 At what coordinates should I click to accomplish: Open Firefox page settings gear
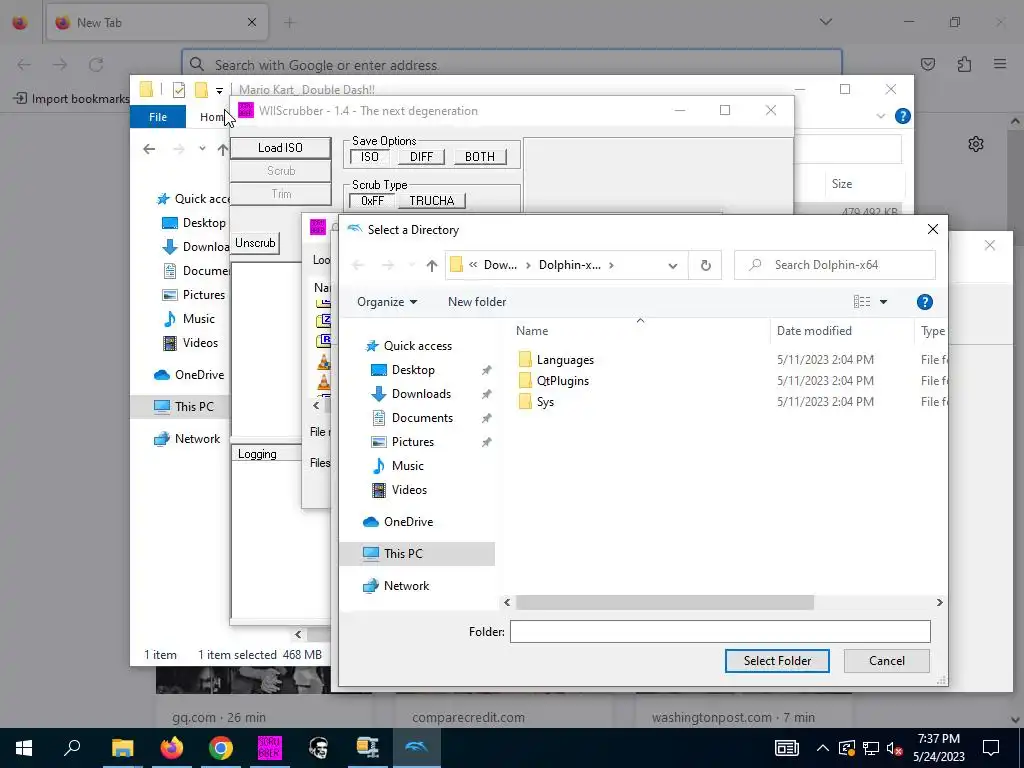coord(976,144)
